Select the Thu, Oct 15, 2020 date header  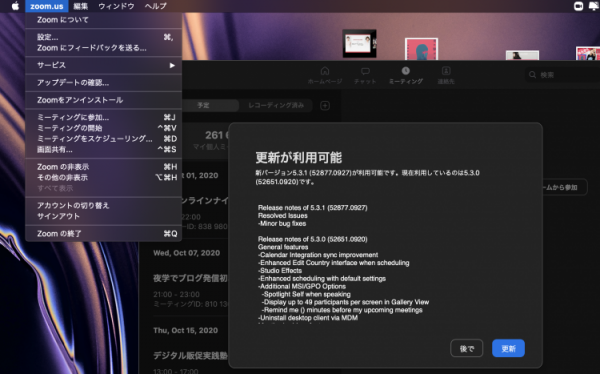(x=186, y=330)
